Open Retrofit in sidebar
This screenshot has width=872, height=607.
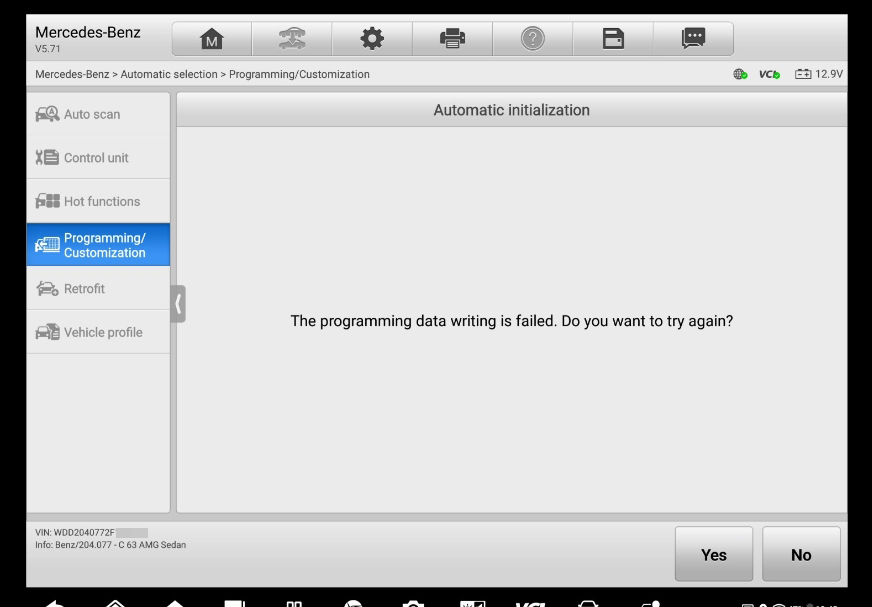[x=98, y=288]
